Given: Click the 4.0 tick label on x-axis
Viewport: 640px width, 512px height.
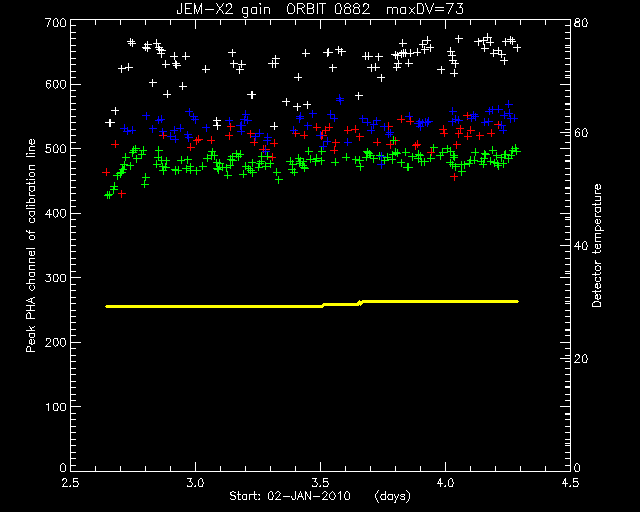Looking at the screenshot, I should pos(445,483).
